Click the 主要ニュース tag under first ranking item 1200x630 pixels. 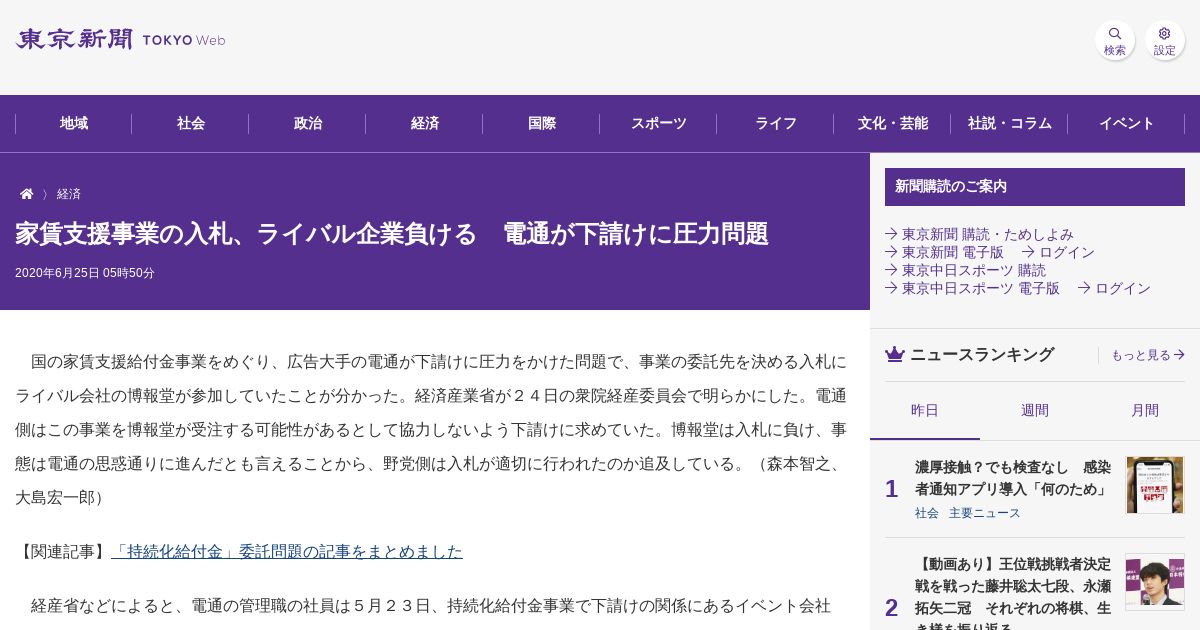pyautogui.click(x=985, y=513)
